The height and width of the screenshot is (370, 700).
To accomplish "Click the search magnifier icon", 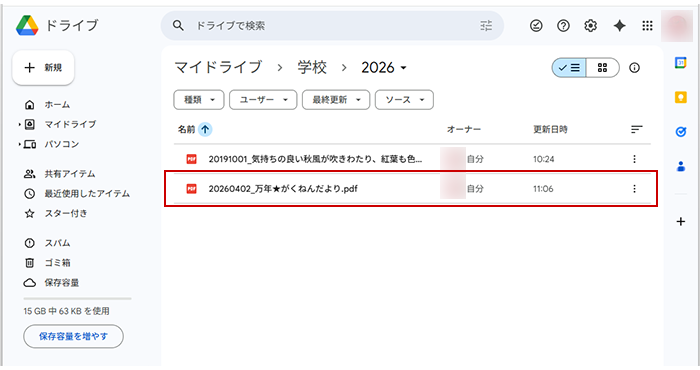I will 178,26.
